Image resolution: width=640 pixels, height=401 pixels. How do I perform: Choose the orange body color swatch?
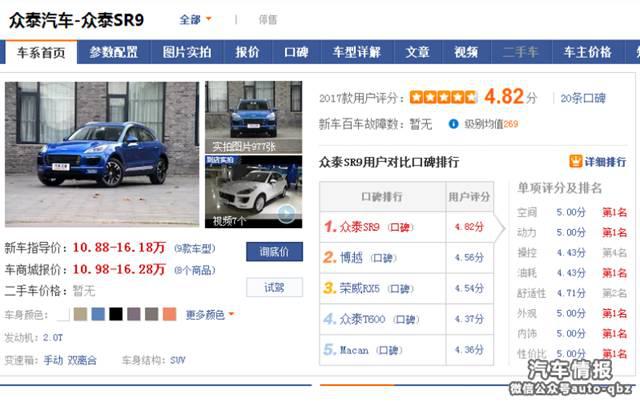[x=170, y=314]
